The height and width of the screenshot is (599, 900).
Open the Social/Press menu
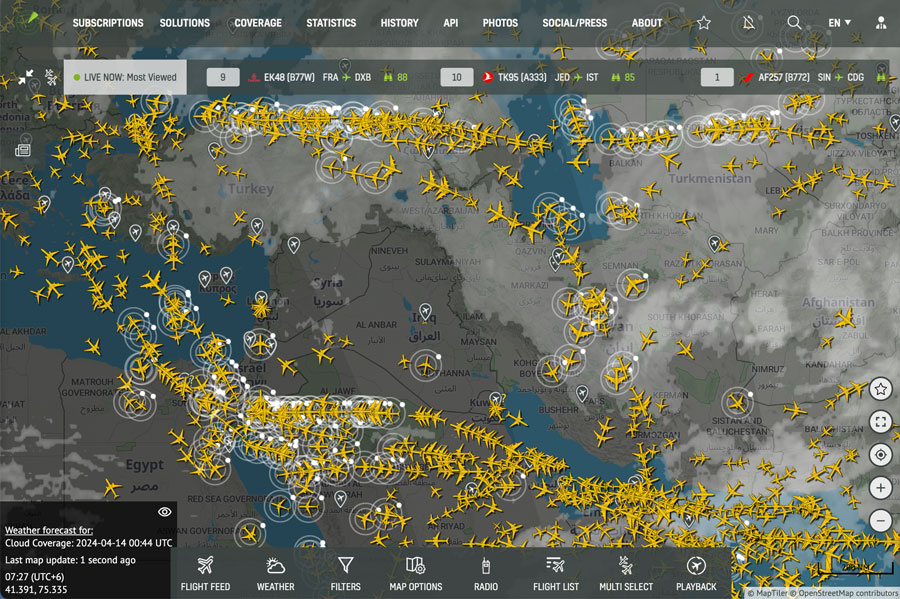pyautogui.click(x=575, y=23)
